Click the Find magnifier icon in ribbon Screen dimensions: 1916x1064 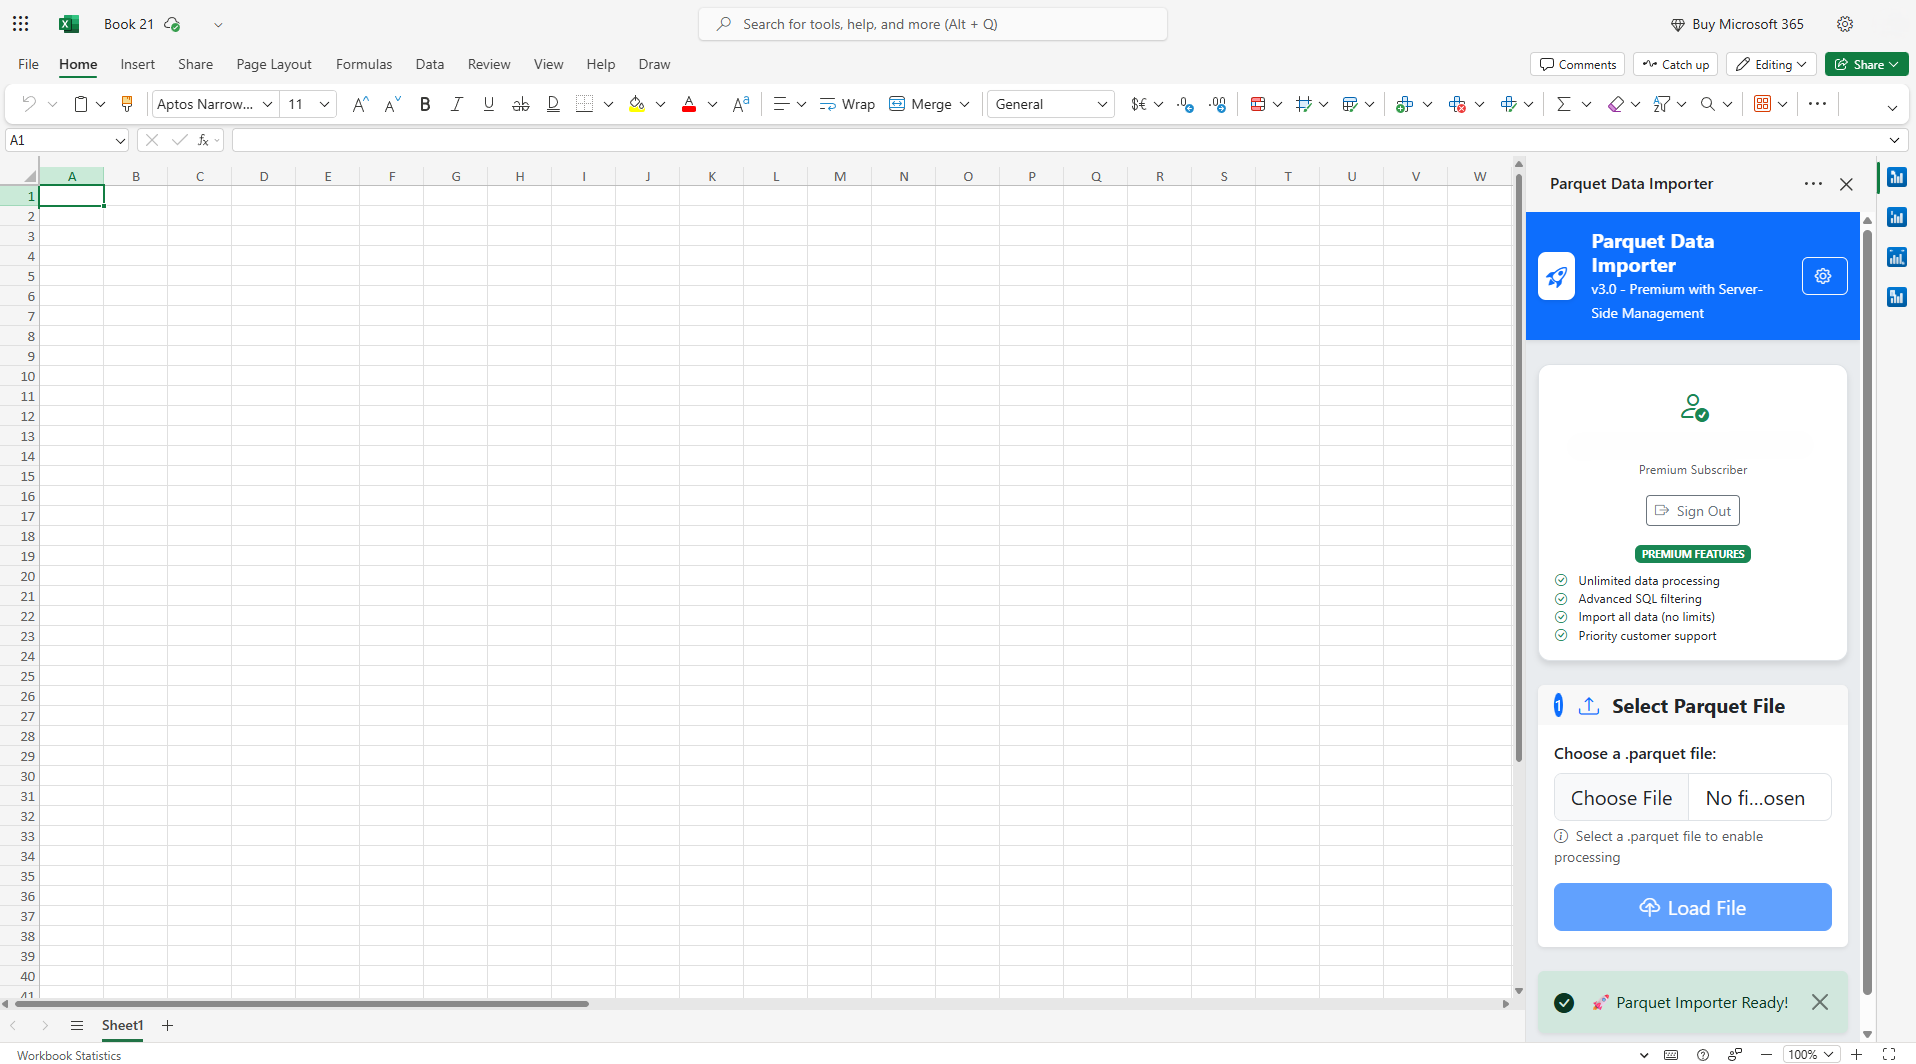tap(1708, 104)
